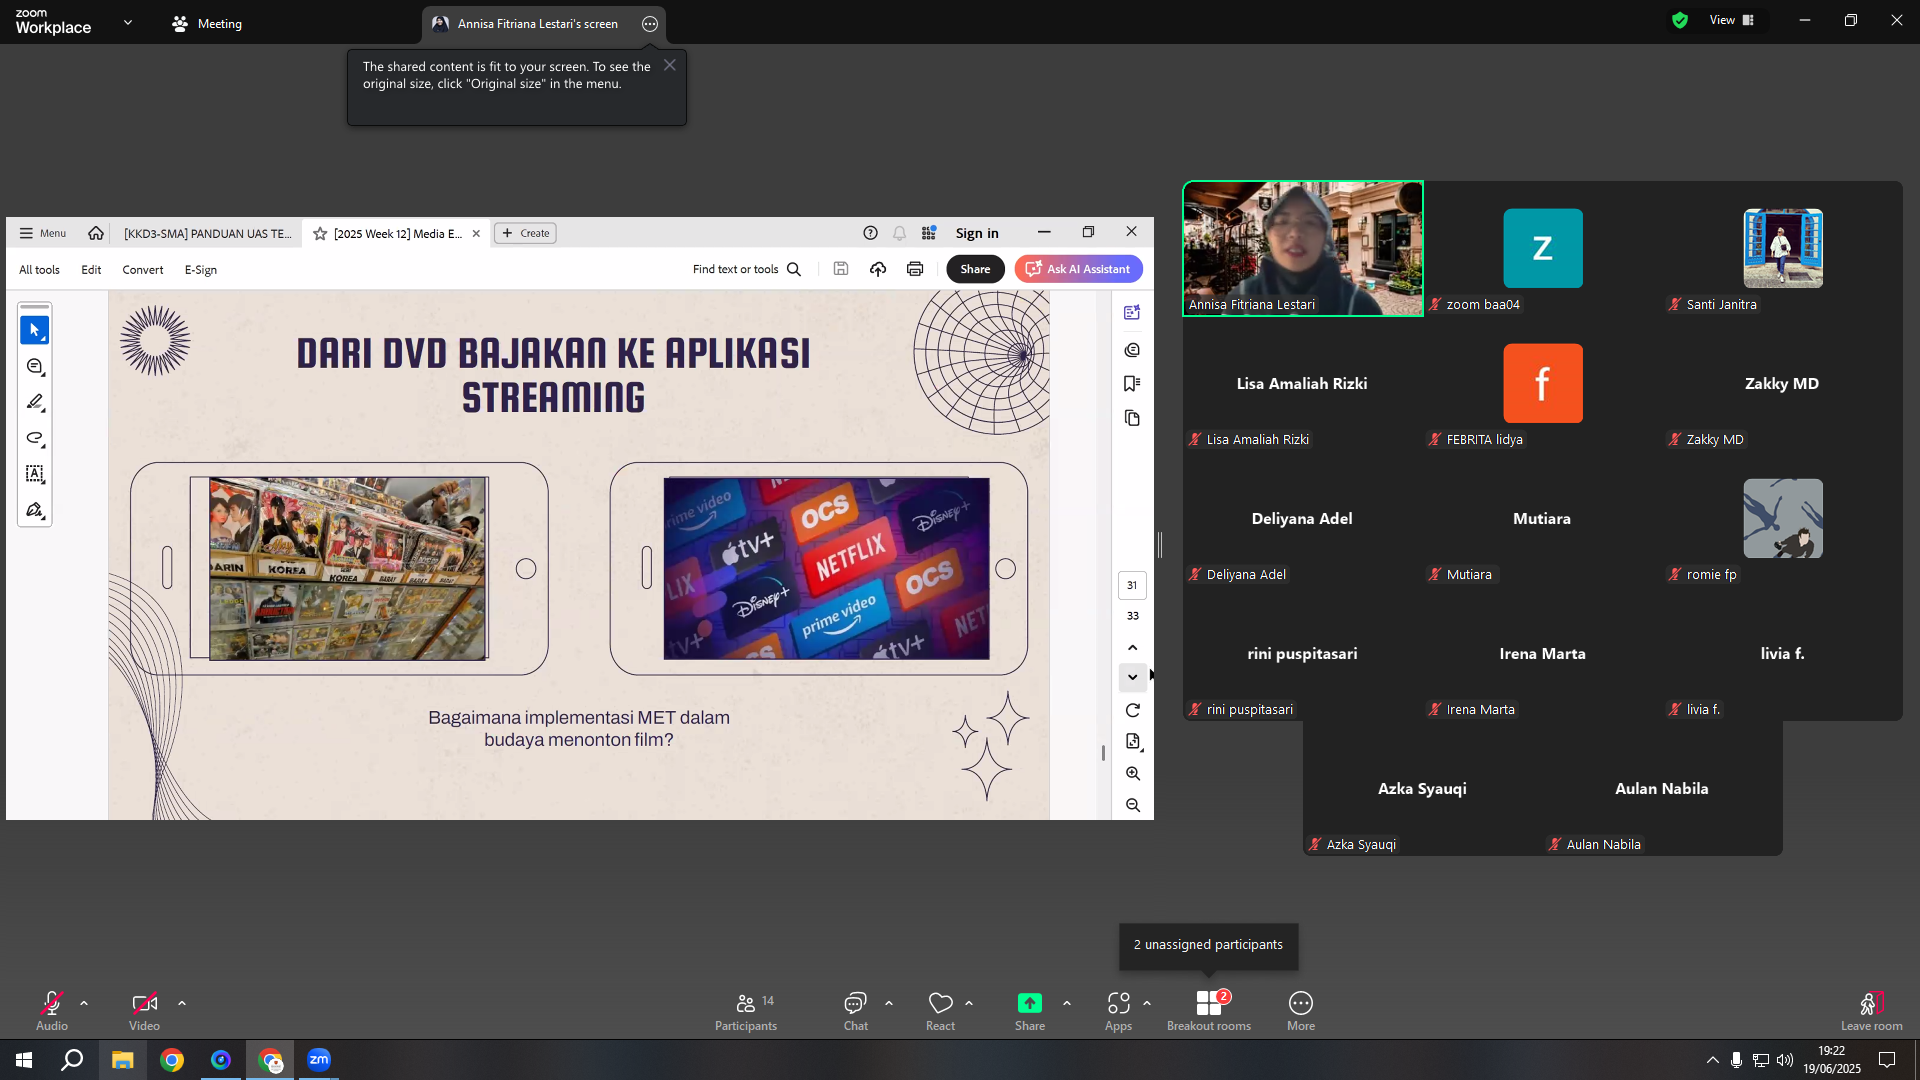Open the View layout menu
Image resolution: width=1920 pixels, height=1080 pixels.
1732,20
